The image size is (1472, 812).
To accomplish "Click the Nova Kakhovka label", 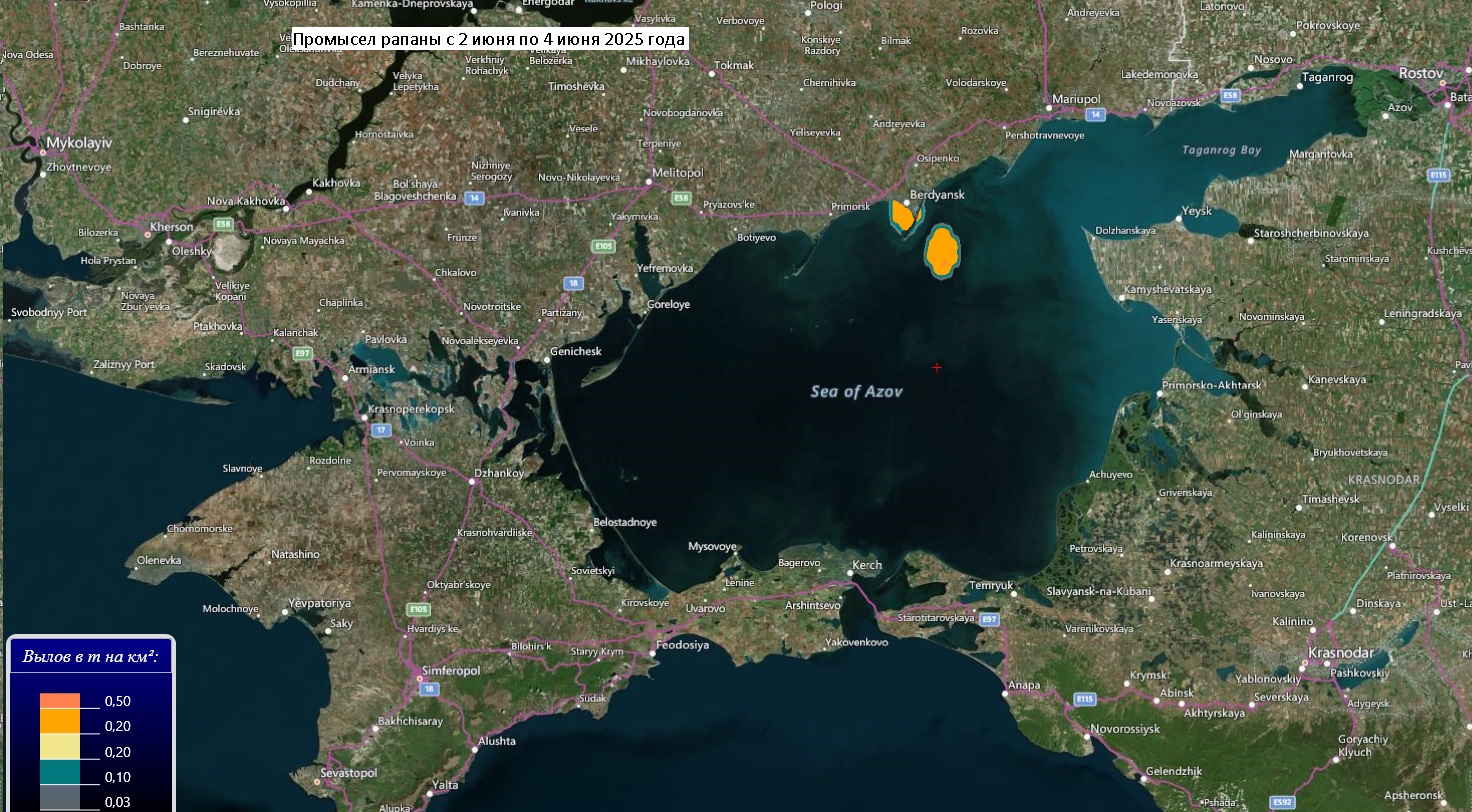I will (245, 201).
